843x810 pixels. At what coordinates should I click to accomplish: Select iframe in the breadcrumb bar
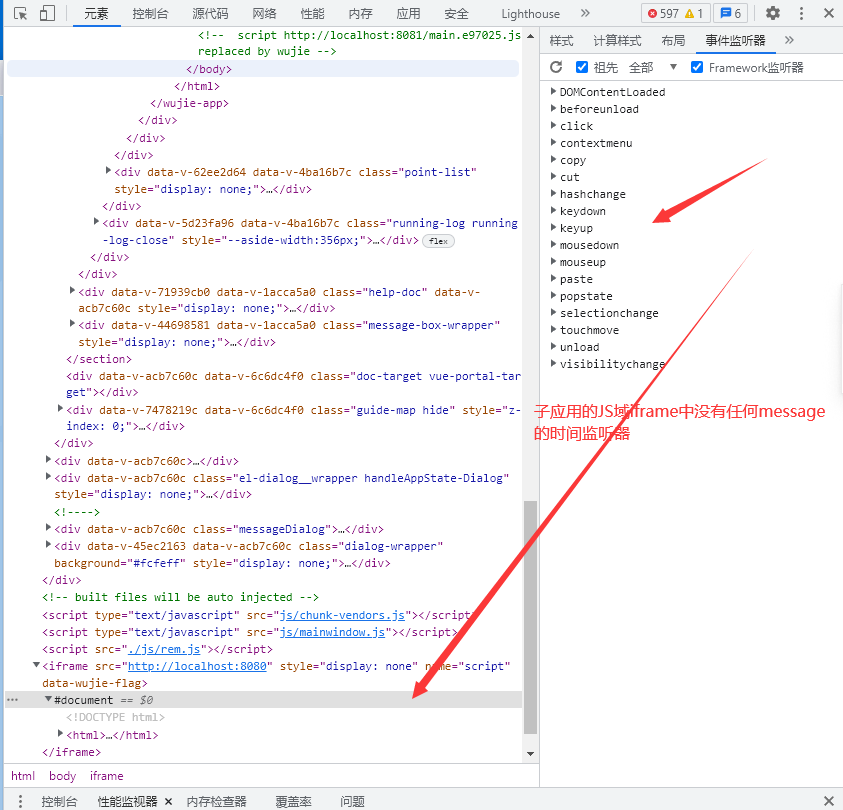(105, 775)
